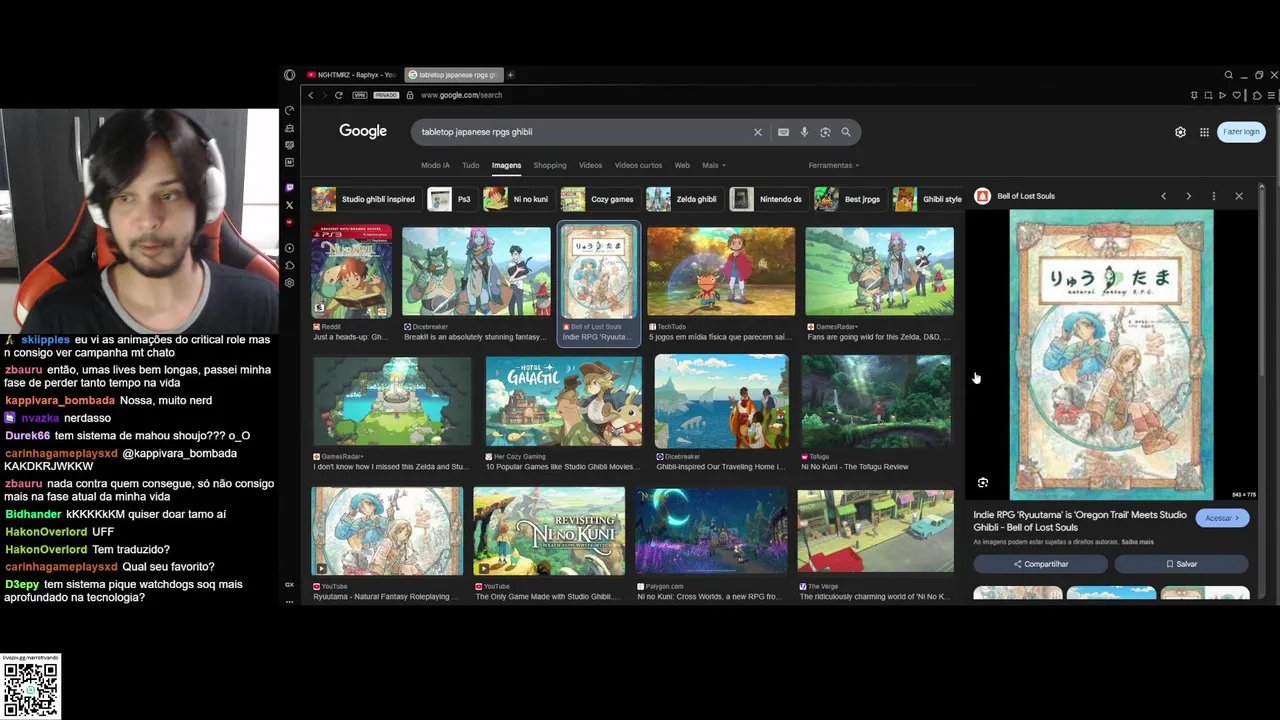The image size is (1280, 720).
Task: Select Zelda ghibli filter chip
Action: click(x=683, y=199)
